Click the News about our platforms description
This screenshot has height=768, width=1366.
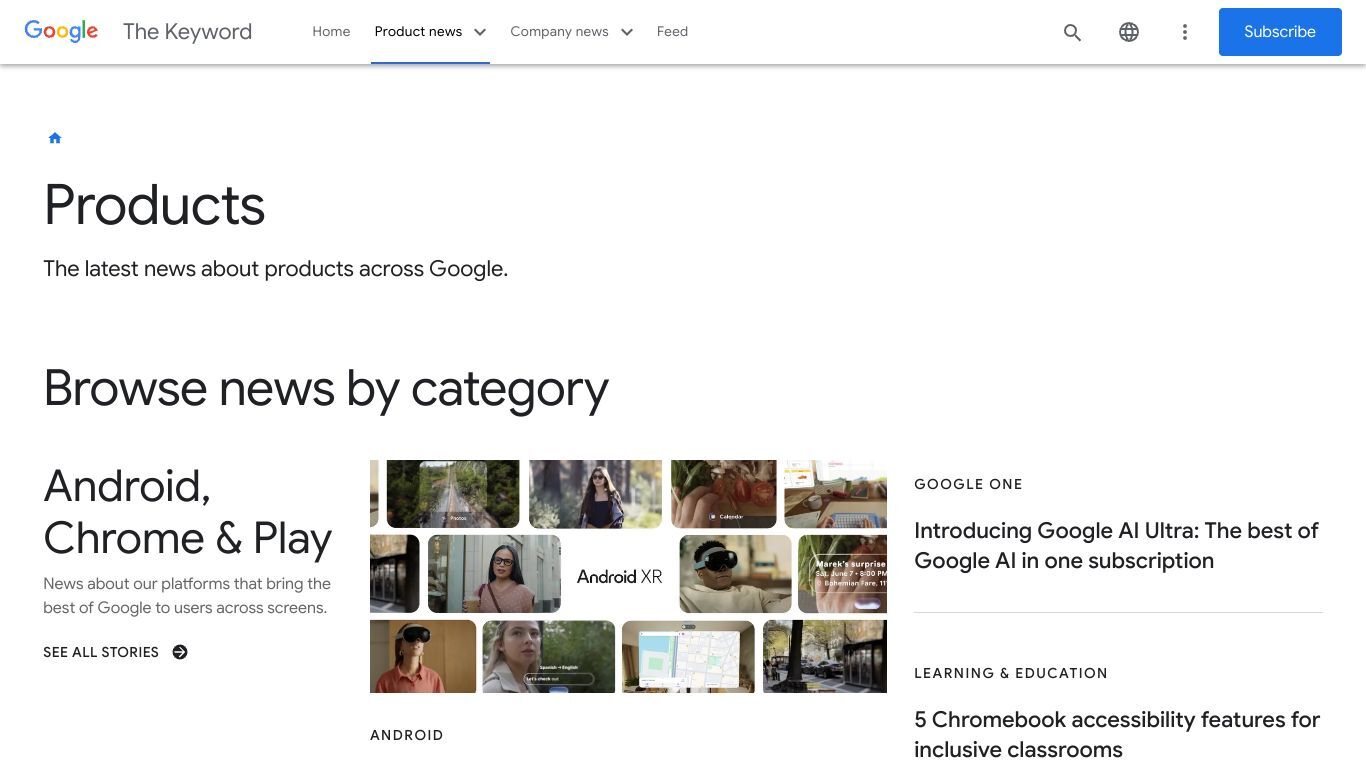(x=187, y=596)
